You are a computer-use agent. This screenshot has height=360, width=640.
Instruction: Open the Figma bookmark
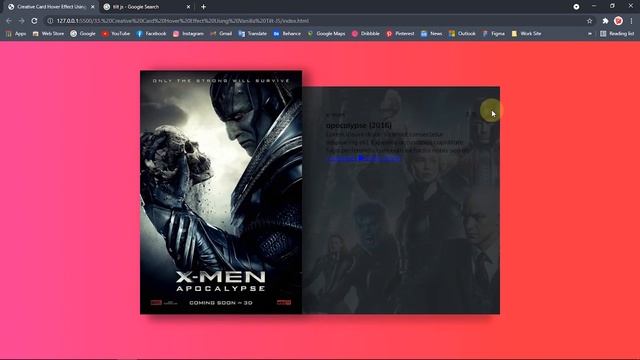[x=493, y=33]
